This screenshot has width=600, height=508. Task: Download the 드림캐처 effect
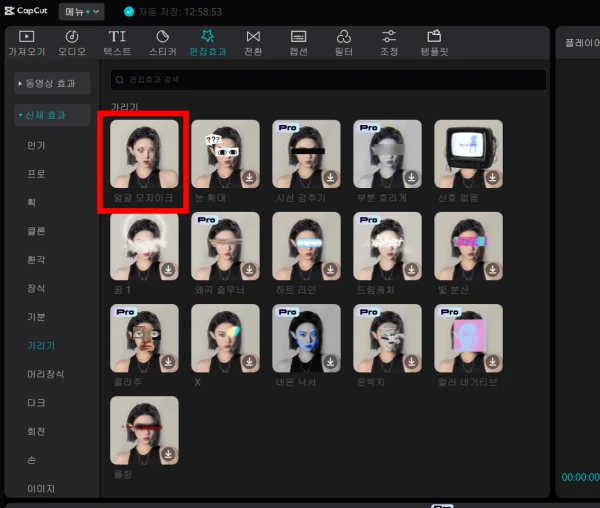(x=411, y=270)
